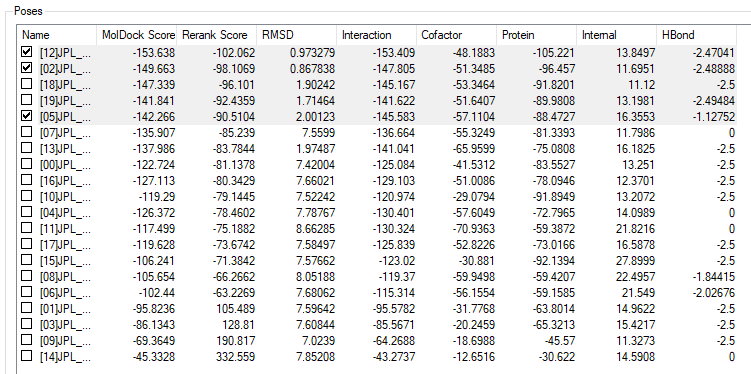751x374 pixels.
Task: Sort by the Protein column header
Action: point(537,35)
